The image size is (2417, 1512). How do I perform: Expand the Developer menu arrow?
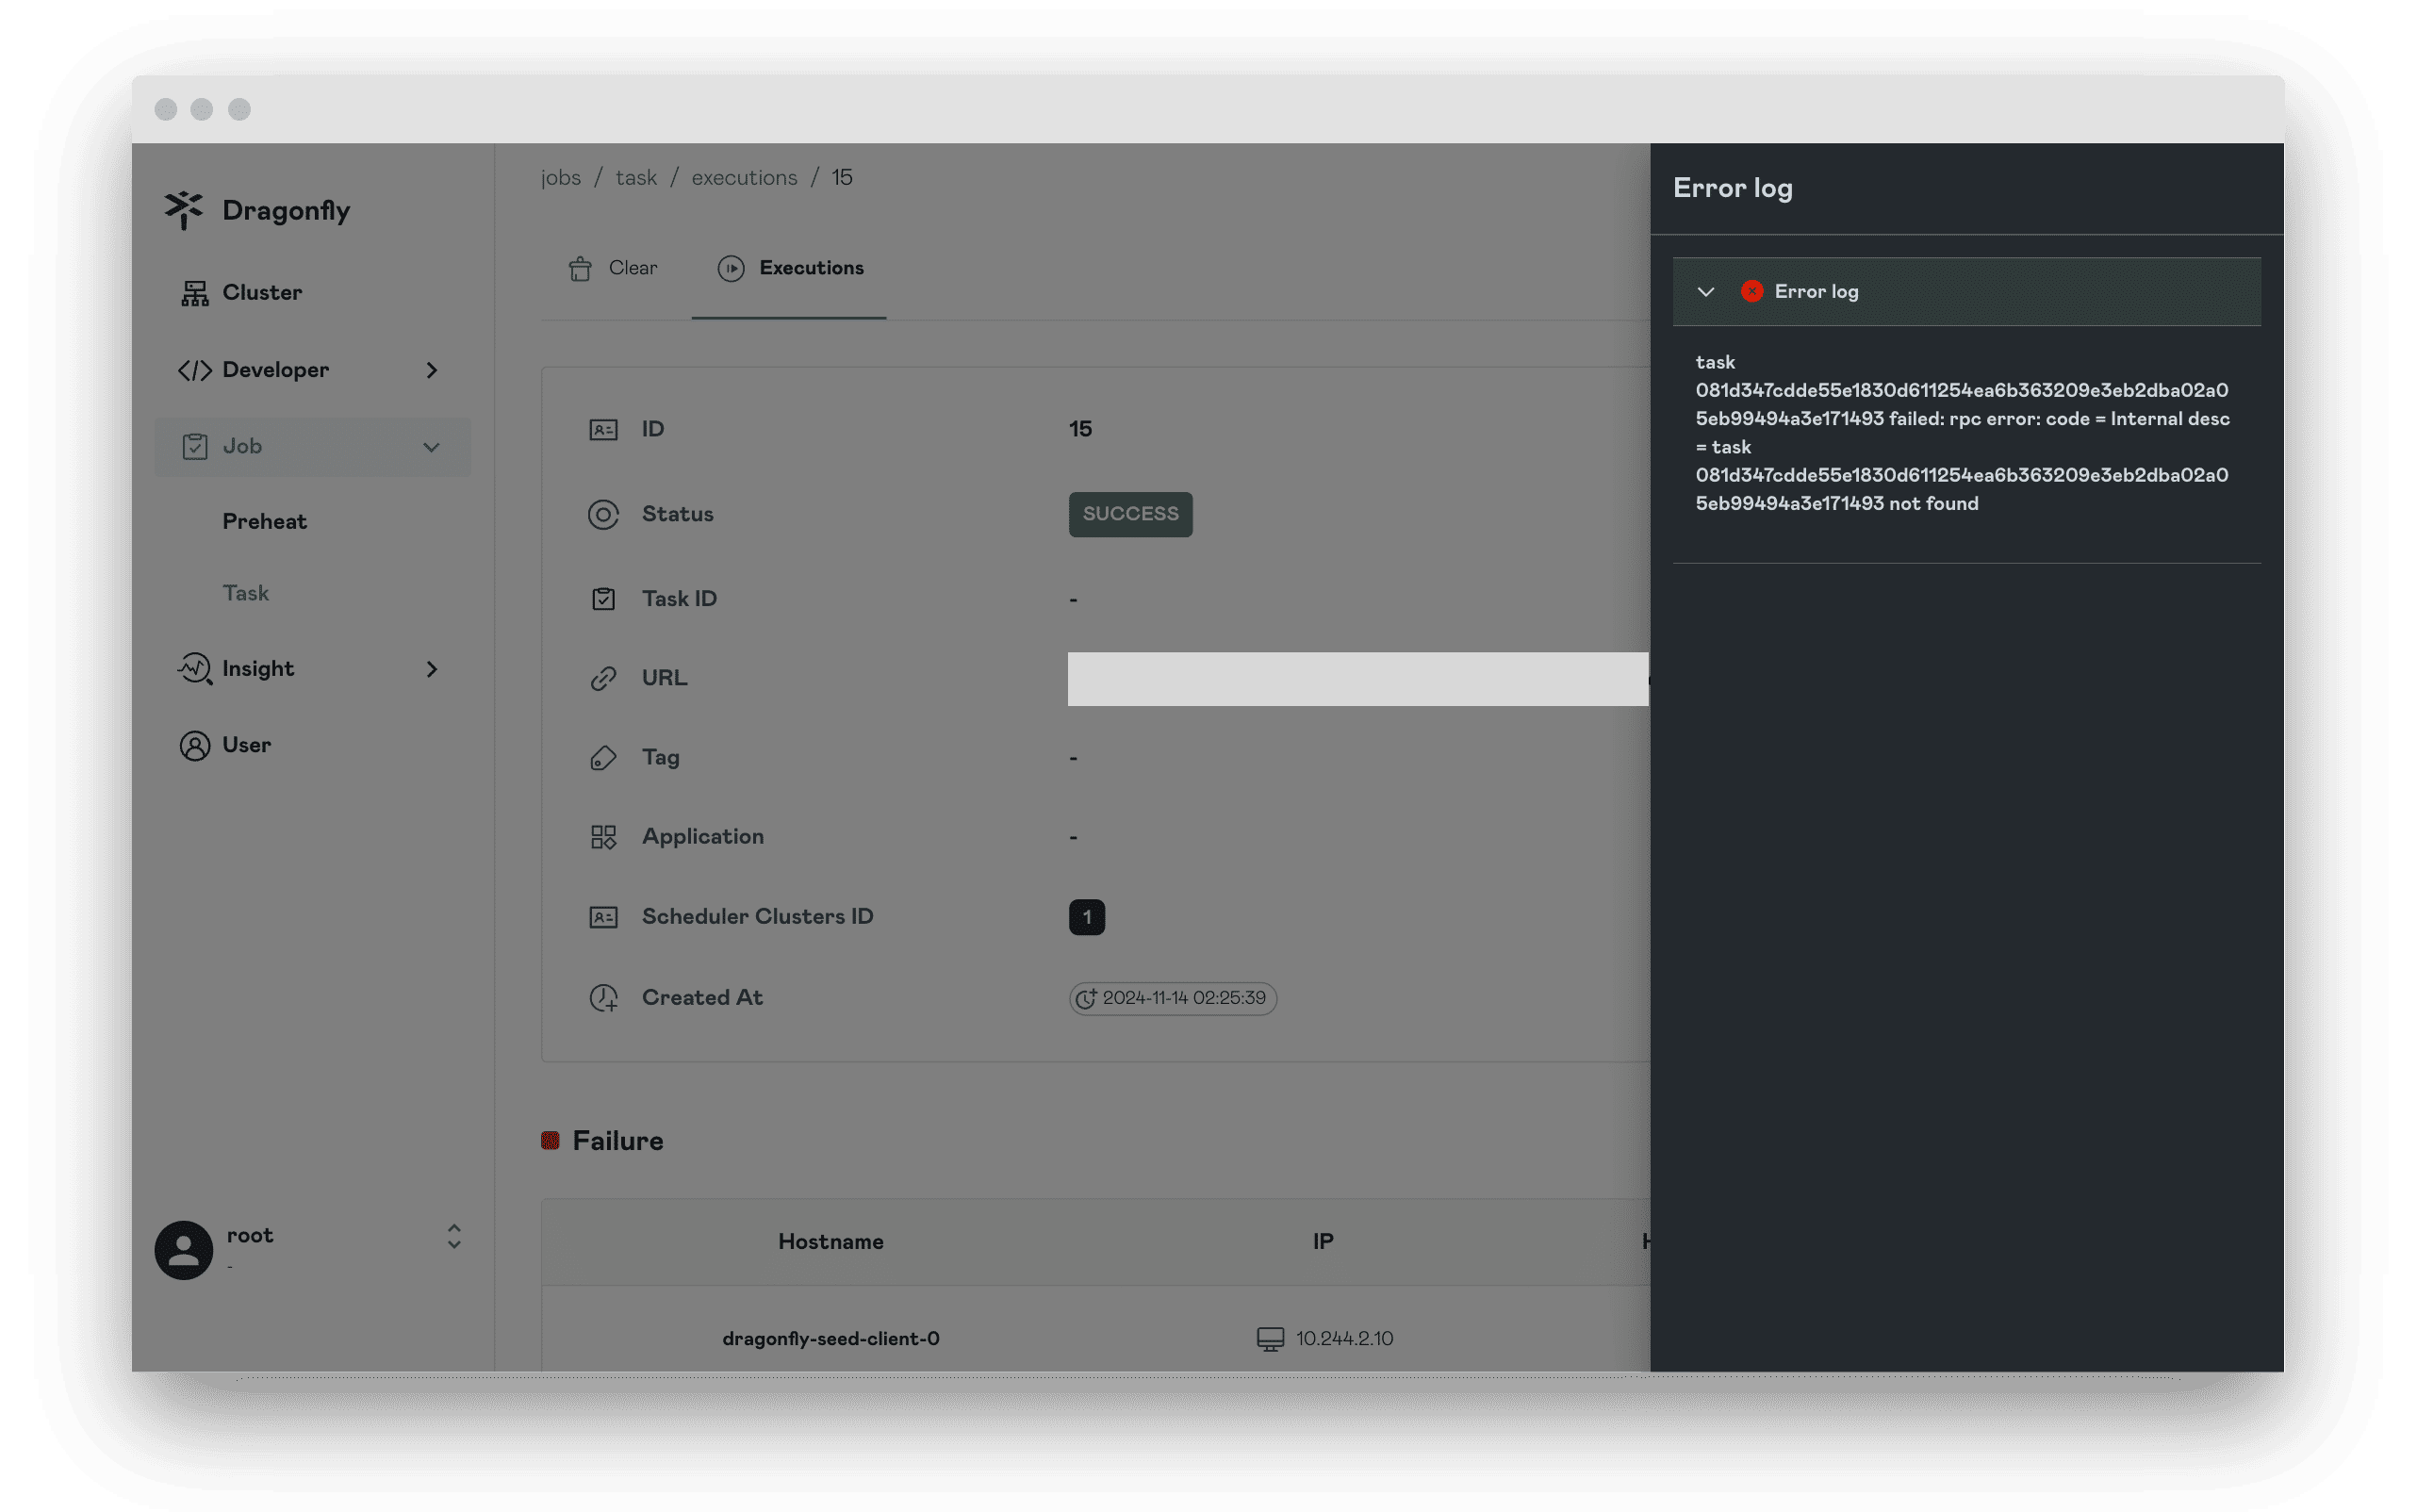(x=432, y=370)
